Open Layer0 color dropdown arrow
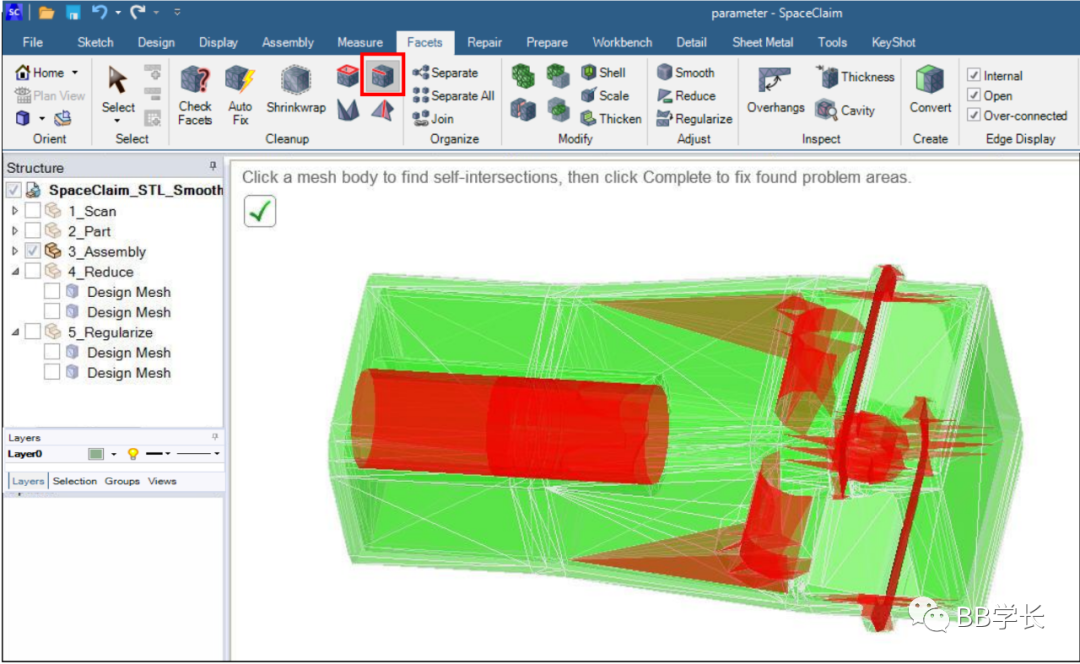Image resolution: width=1080 pixels, height=664 pixels. pyautogui.click(x=114, y=454)
